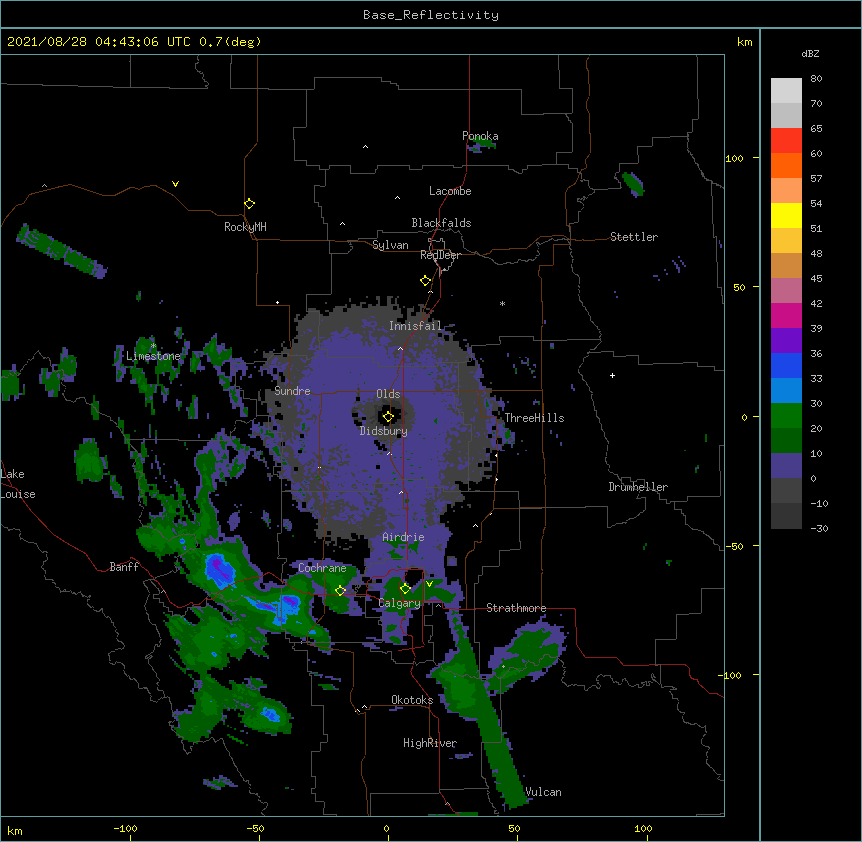This screenshot has width=862, height=842.
Task: Click the dBZ legend heading
Action: tap(810, 53)
